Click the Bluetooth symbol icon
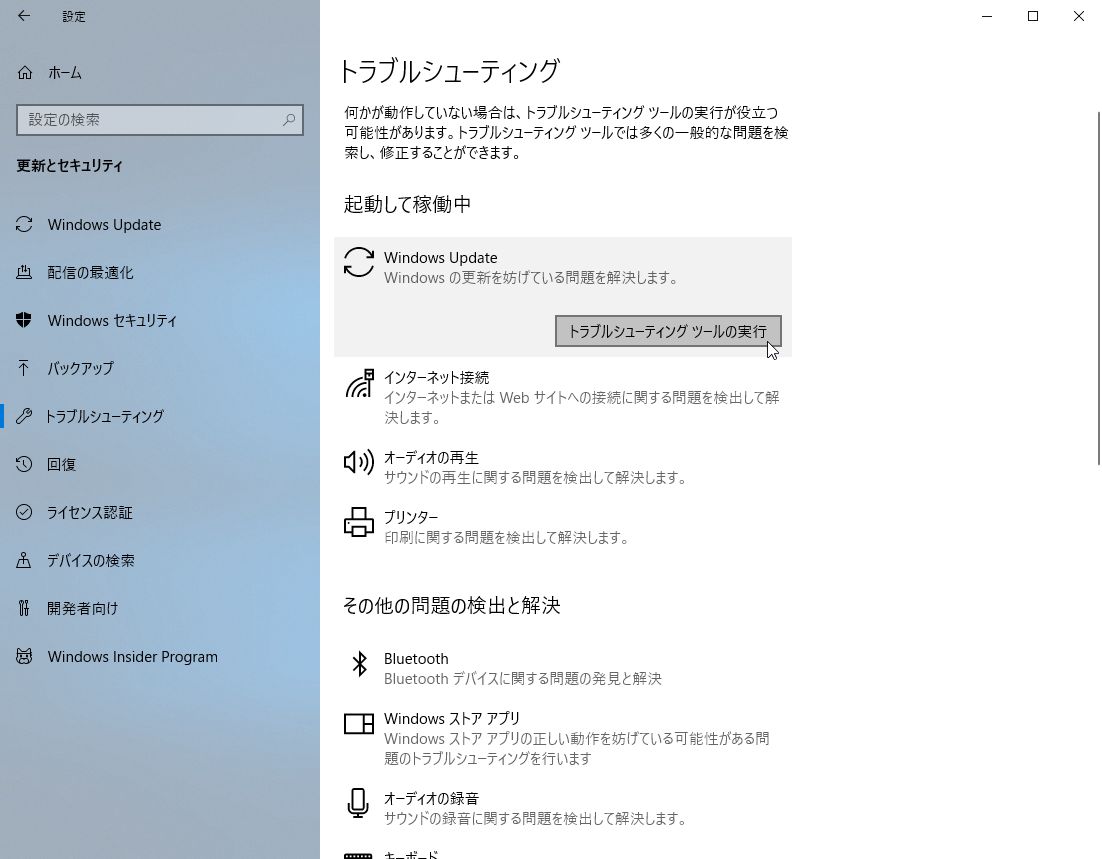The width and height of the screenshot is (1102, 859). point(359,664)
